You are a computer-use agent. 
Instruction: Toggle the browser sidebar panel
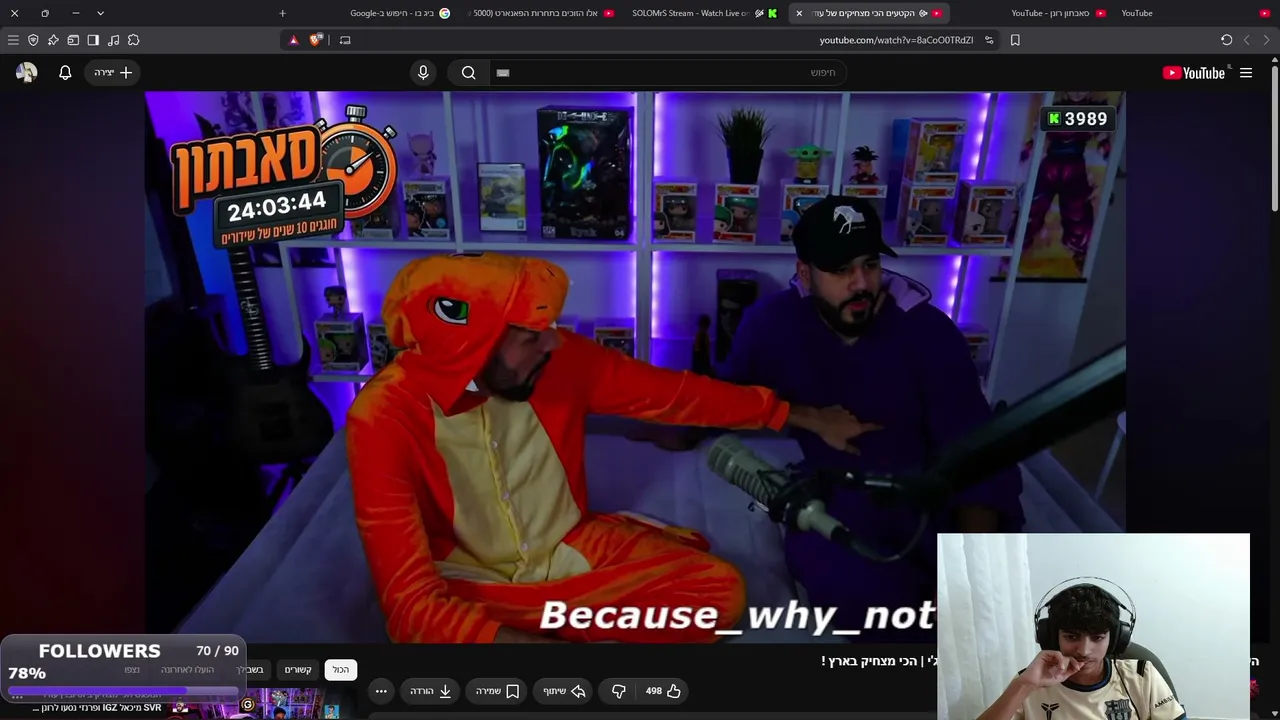tap(93, 40)
